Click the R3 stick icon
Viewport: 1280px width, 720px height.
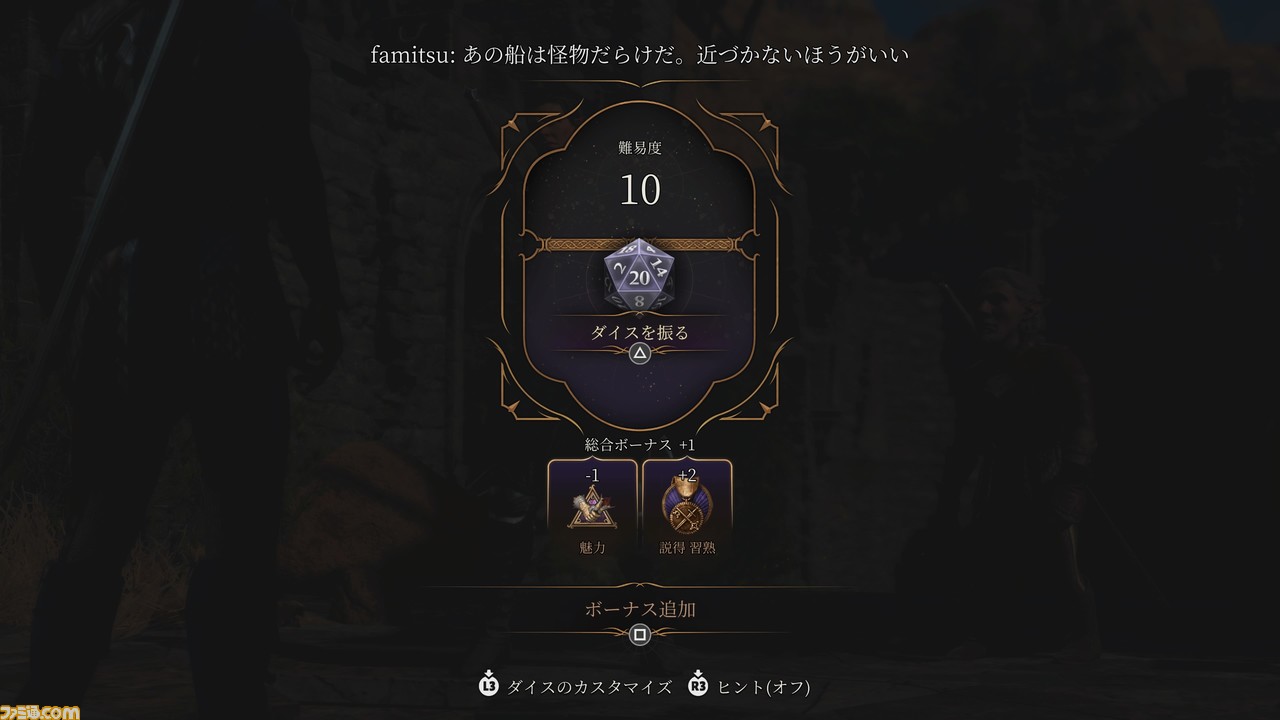[695, 686]
